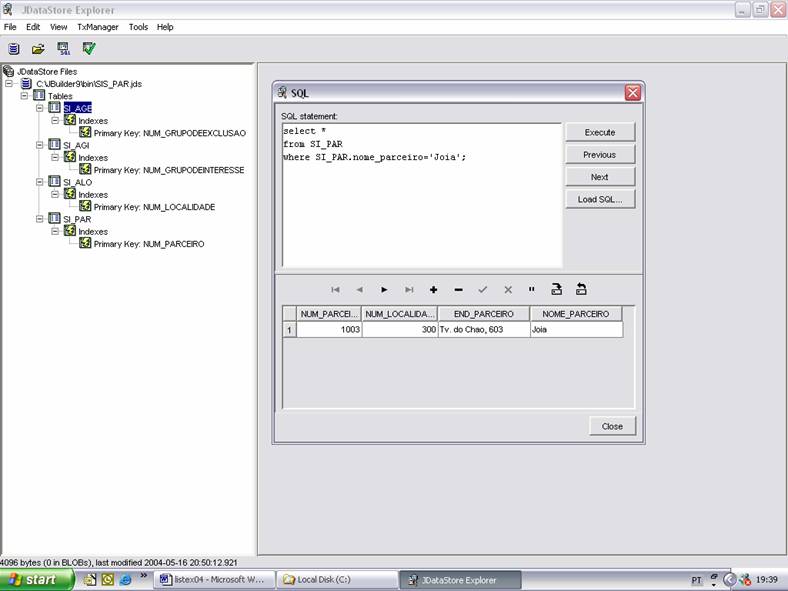Click the SI_AGI table icon
Viewport: 788px width, 591px height.
tap(54, 145)
